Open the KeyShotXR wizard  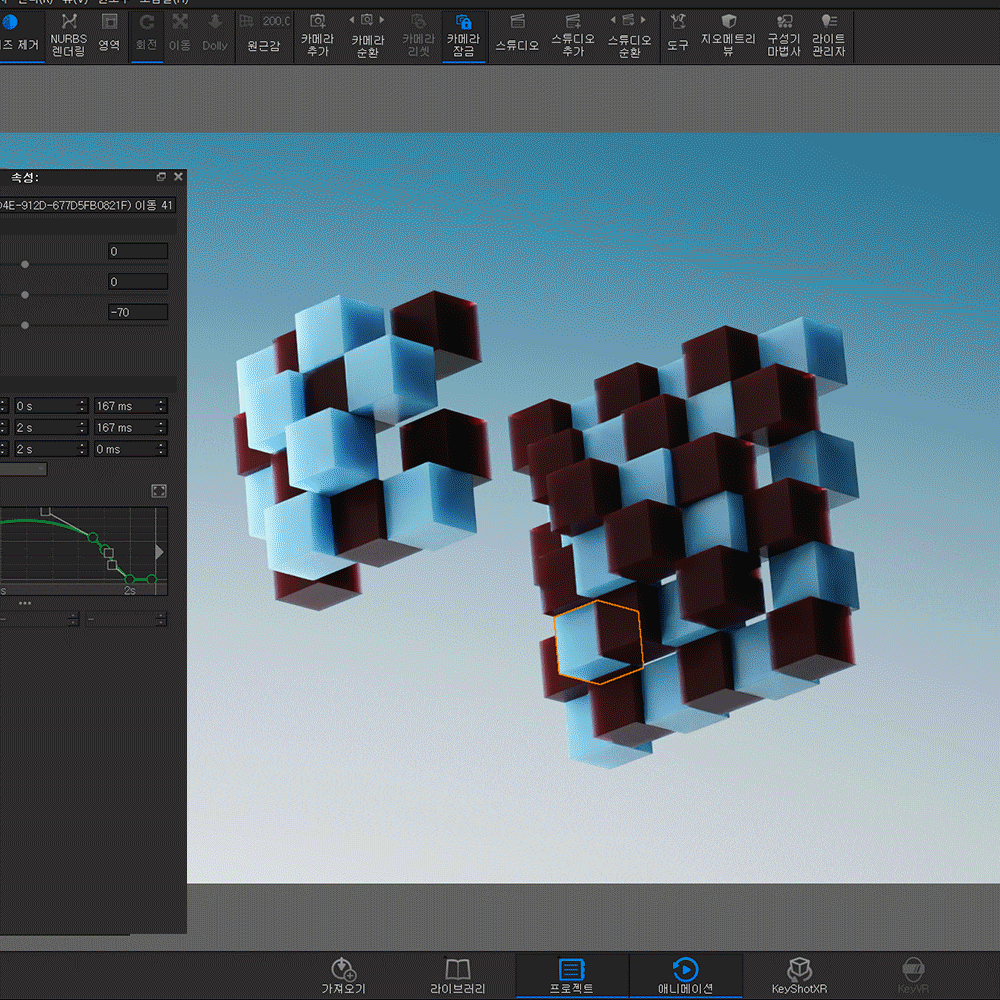click(x=799, y=975)
